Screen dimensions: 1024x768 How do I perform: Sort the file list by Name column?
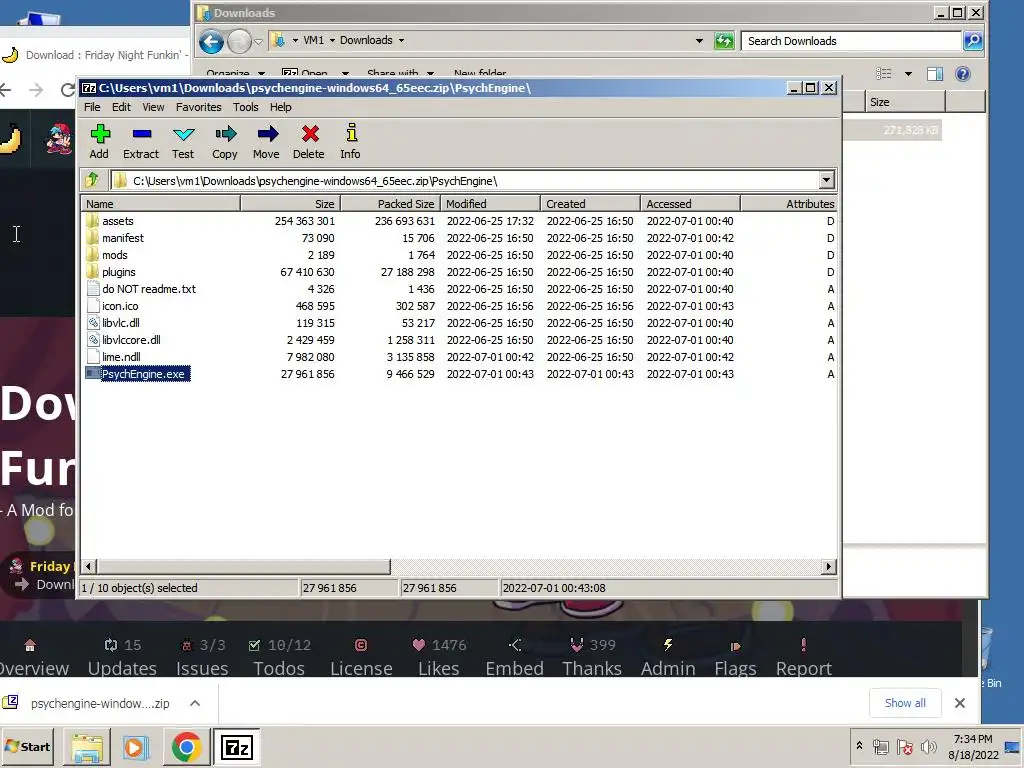161,204
